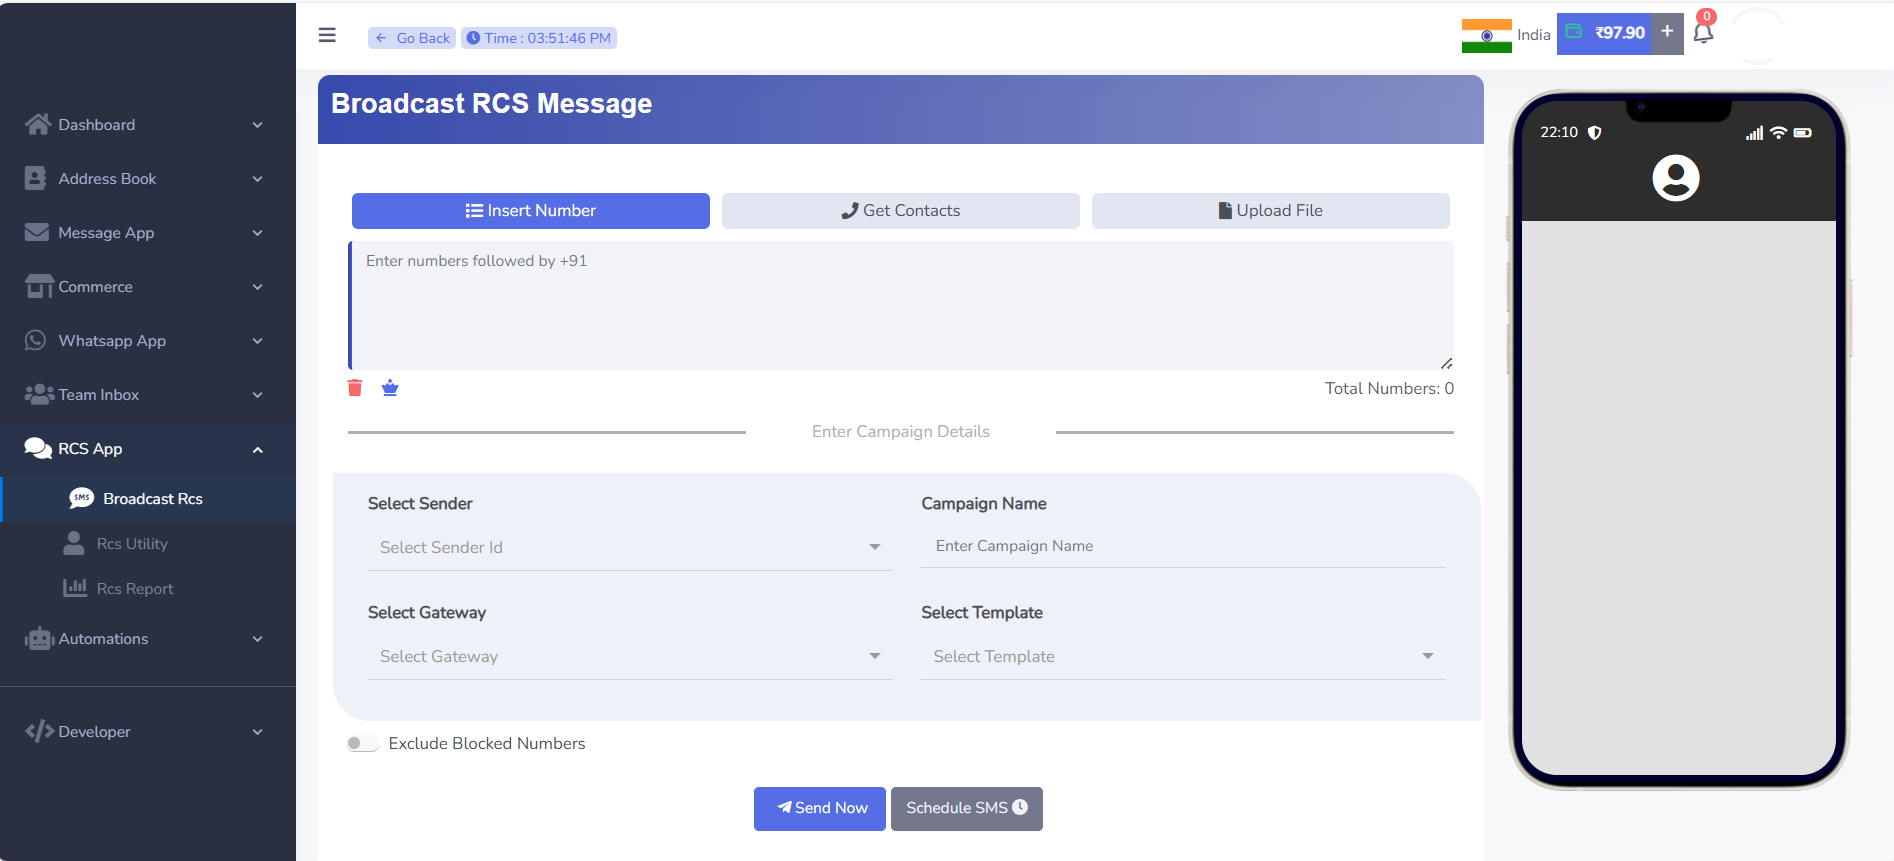1894x861 pixels.
Task: Click the hamburger menu icon
Action: (x=327, y=36)
